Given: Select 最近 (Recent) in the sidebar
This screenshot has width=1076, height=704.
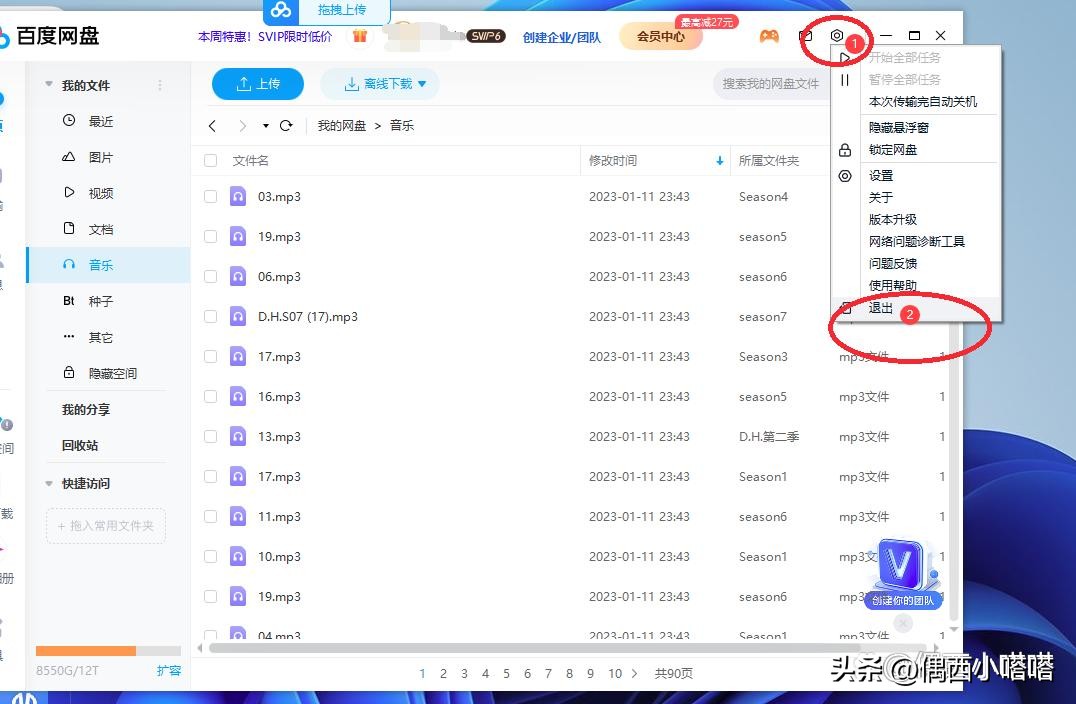Looking at the screenshot, I should point(101,120).
